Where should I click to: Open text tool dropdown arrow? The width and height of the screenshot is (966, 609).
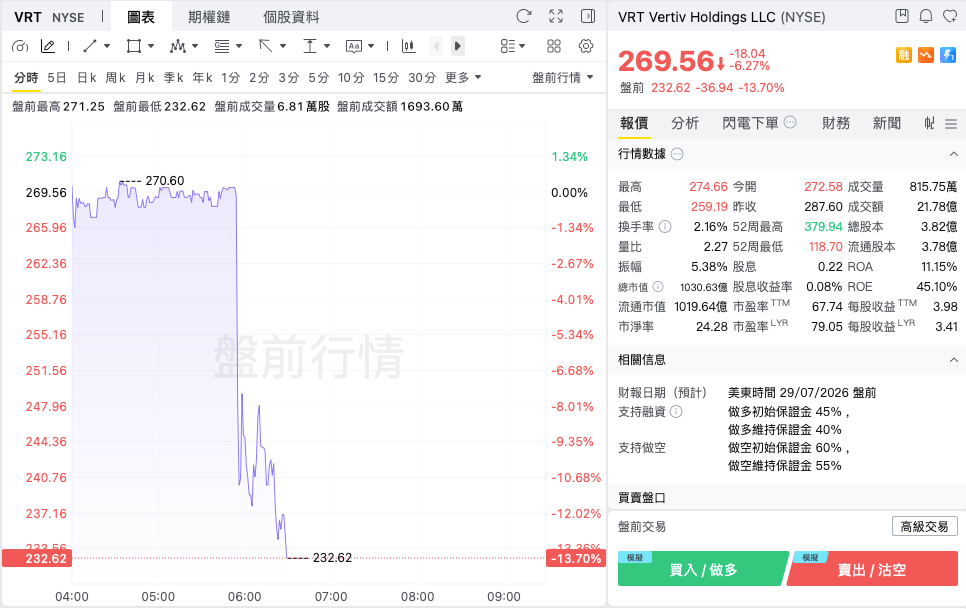(x=370, y=46)
